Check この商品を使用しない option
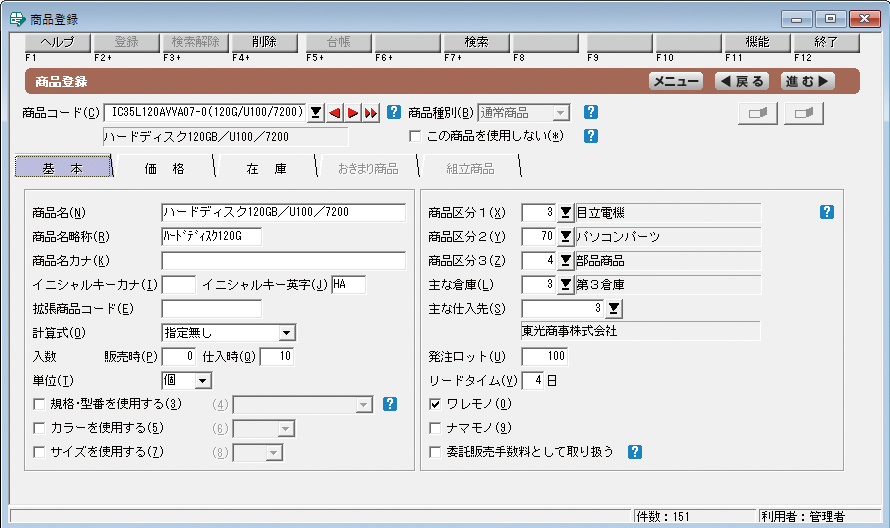The image size is (890, 528). coord(414,136)
